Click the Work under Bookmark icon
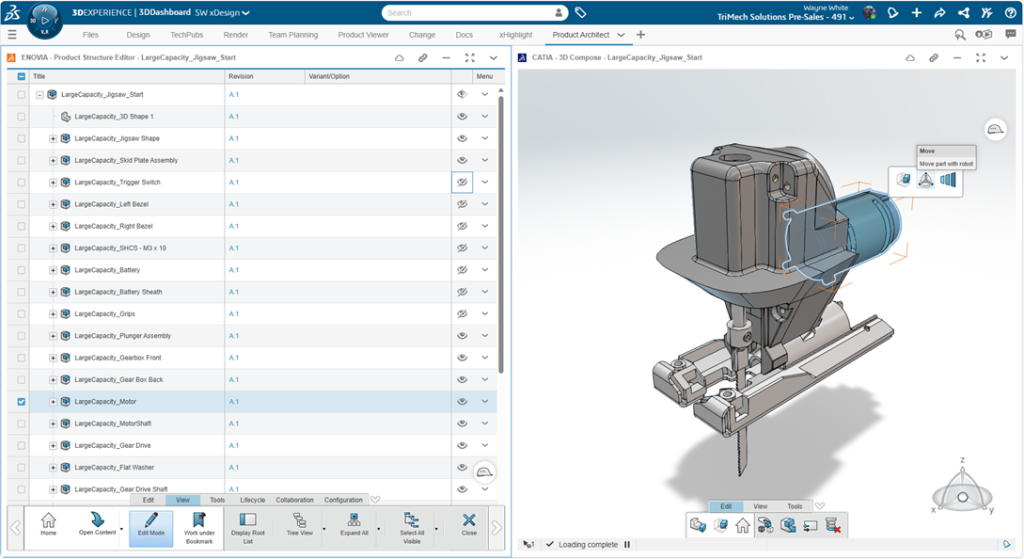 (199, 520)
